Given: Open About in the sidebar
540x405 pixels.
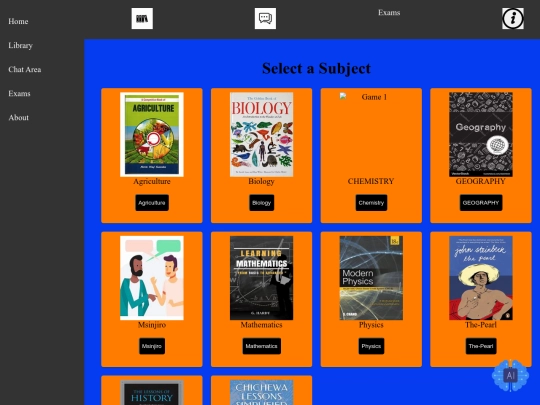Looking at the screenshot, I should pos(19,118).
